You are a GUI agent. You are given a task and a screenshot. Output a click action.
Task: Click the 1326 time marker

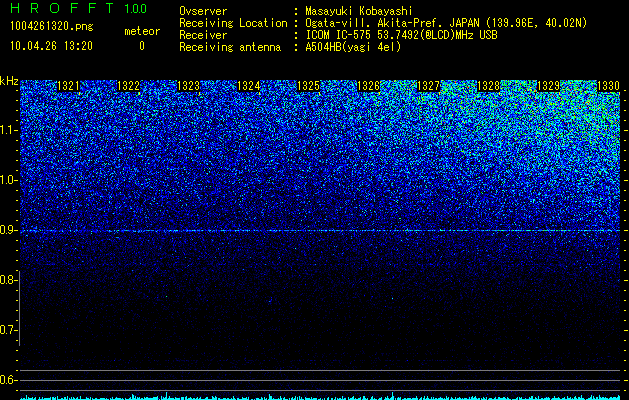369,86
